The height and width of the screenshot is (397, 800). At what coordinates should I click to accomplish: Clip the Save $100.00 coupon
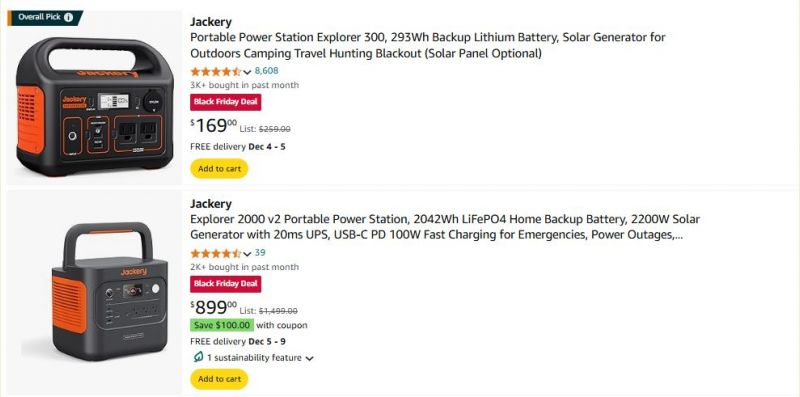(222, 325)
